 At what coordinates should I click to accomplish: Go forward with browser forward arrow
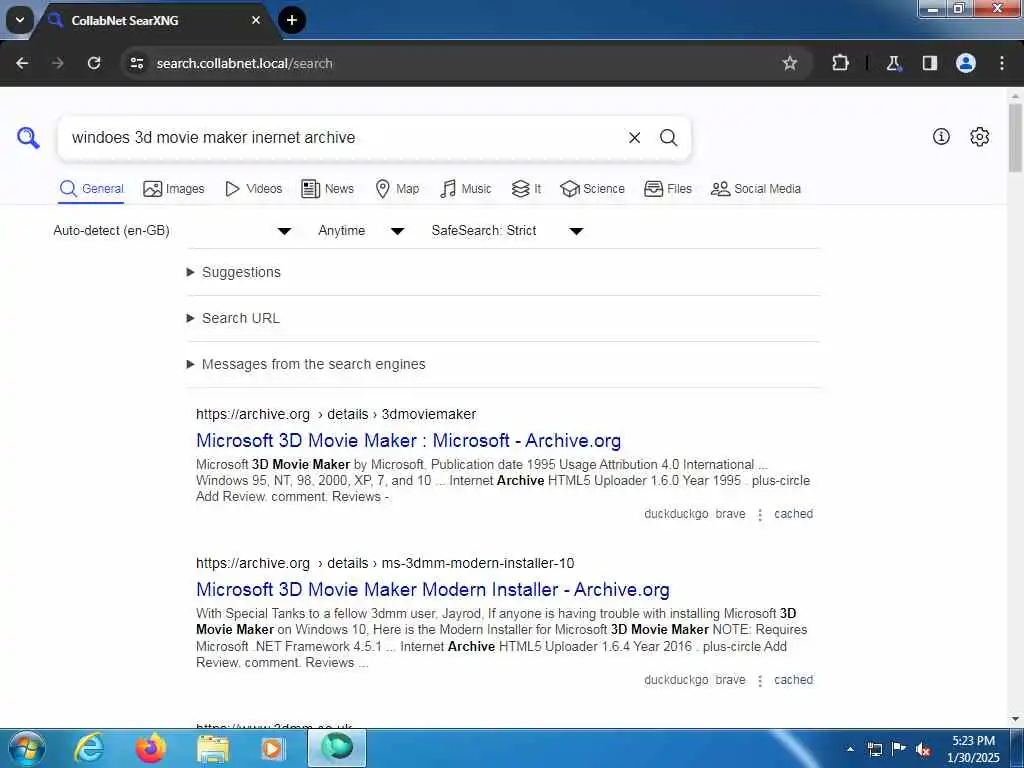click(58, 63)
